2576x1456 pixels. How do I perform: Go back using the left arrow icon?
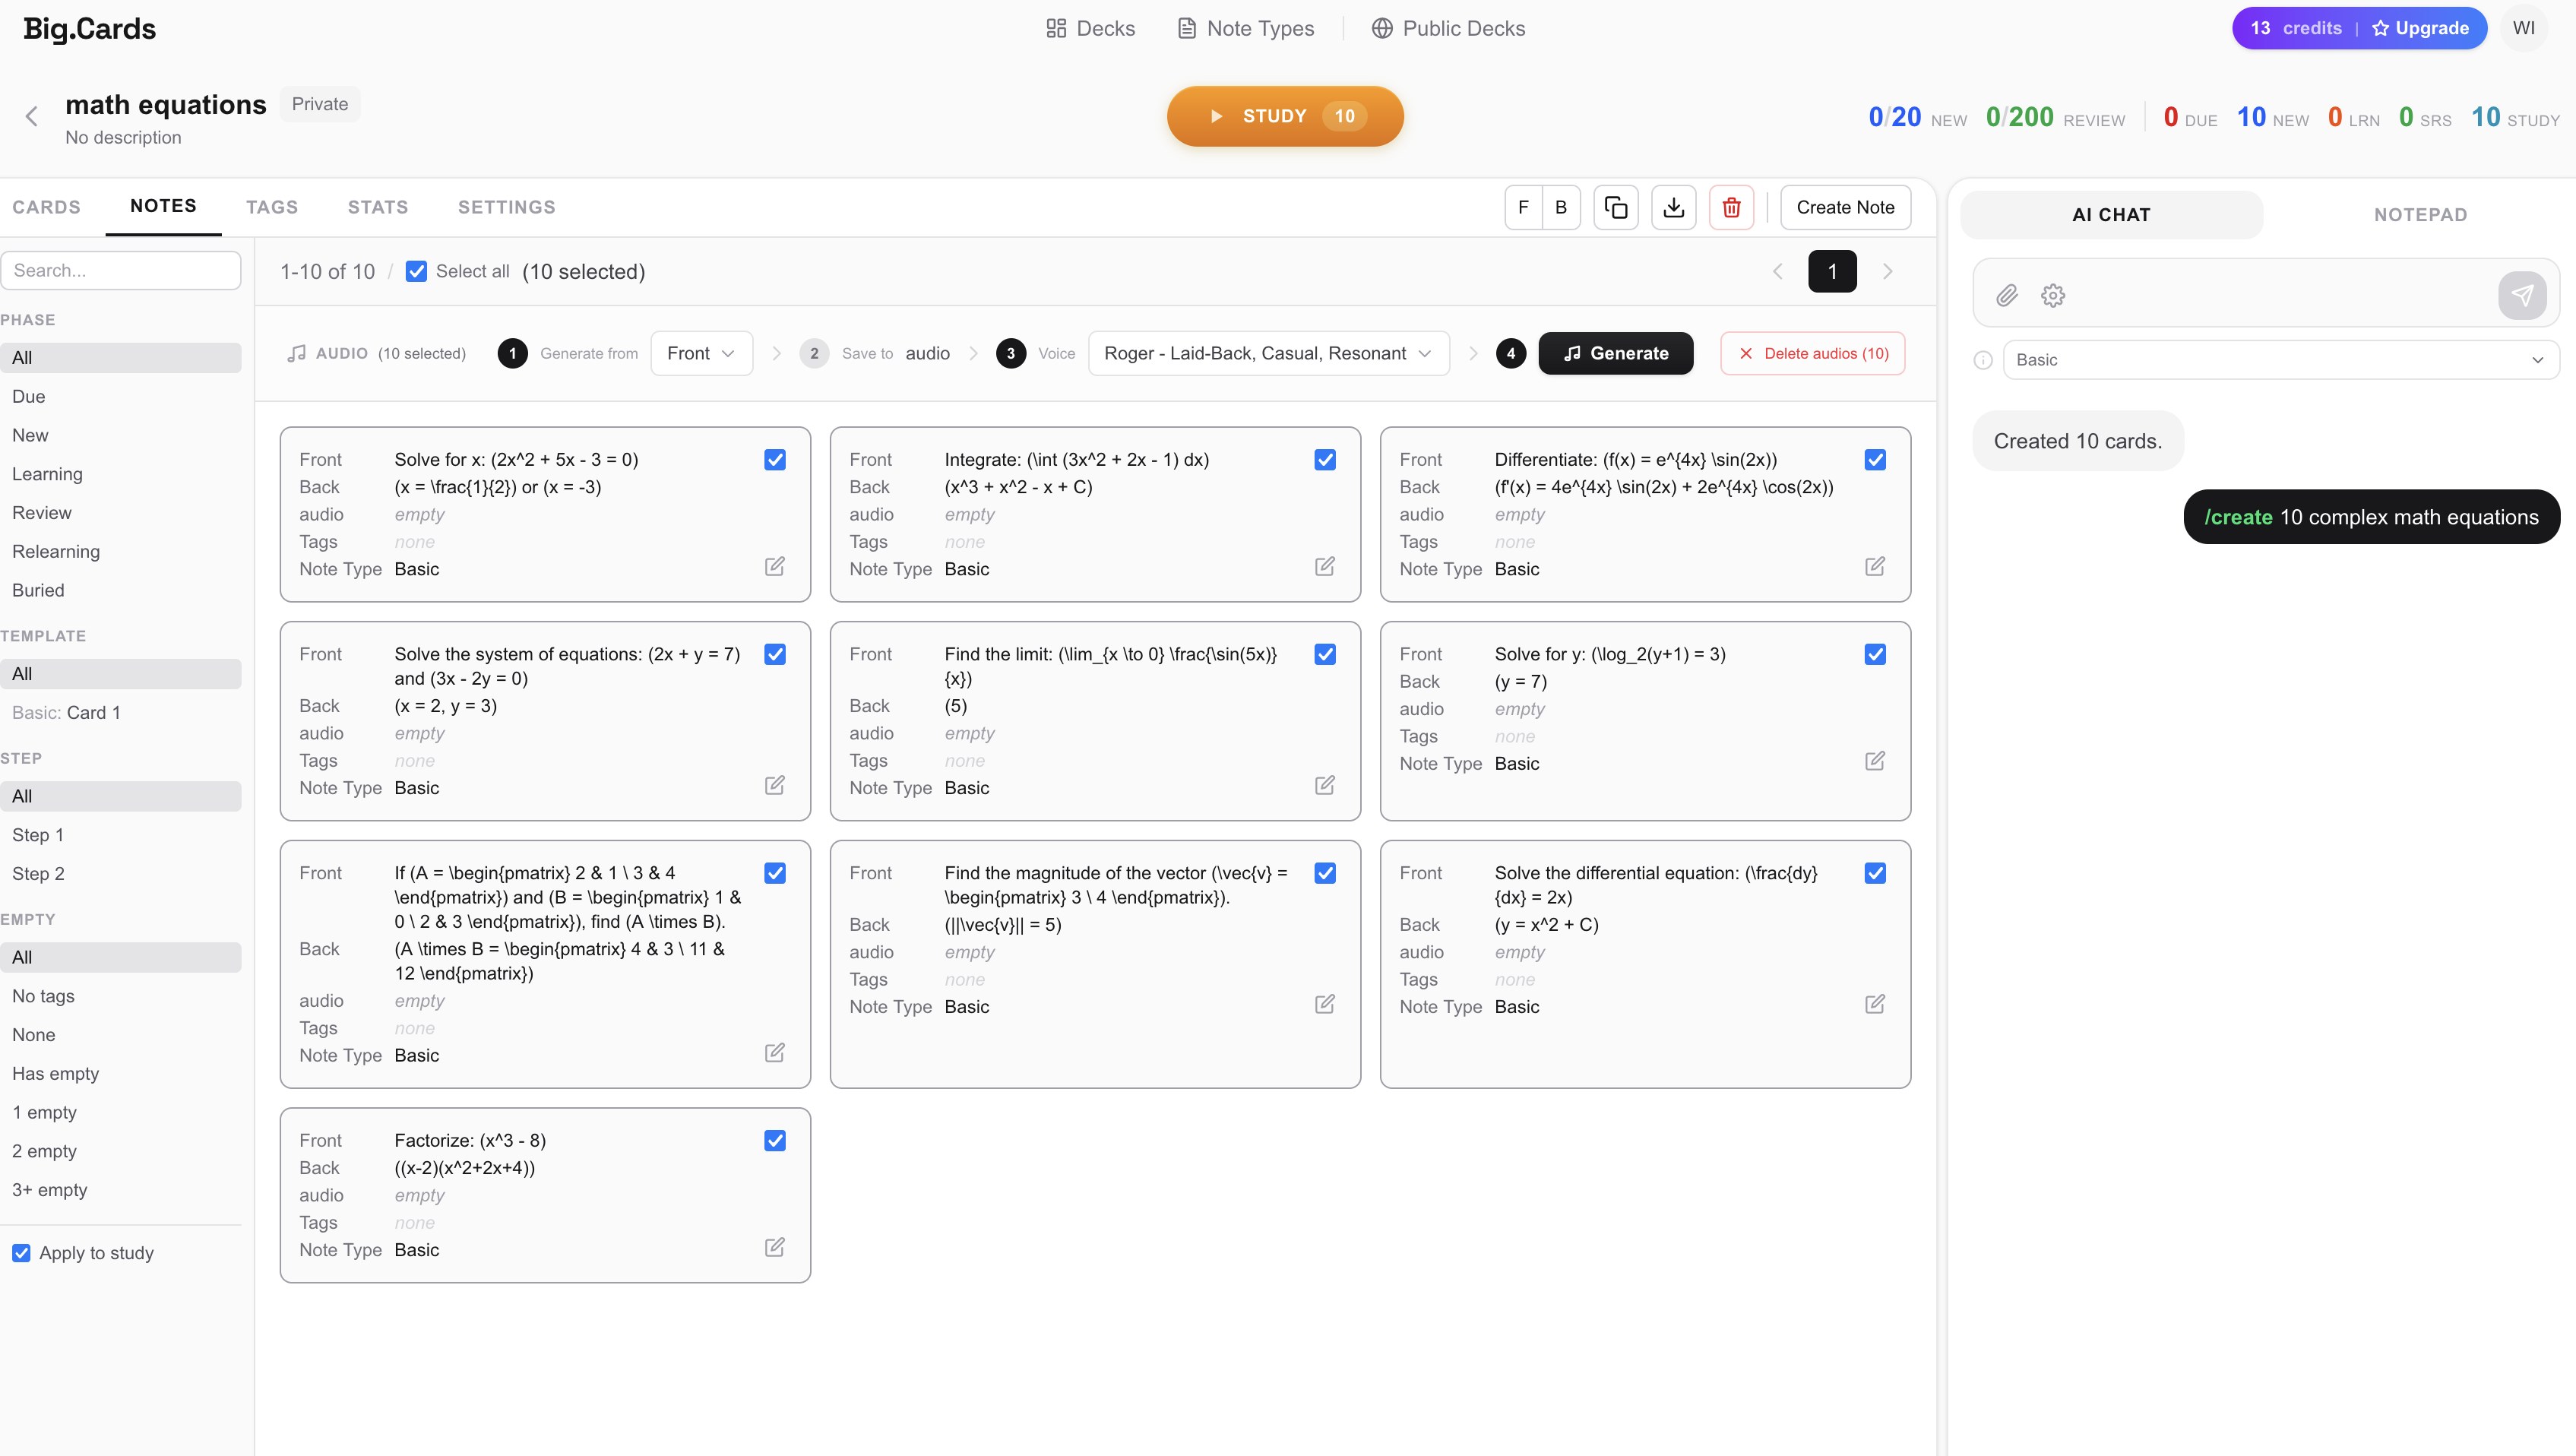[32, 116]
